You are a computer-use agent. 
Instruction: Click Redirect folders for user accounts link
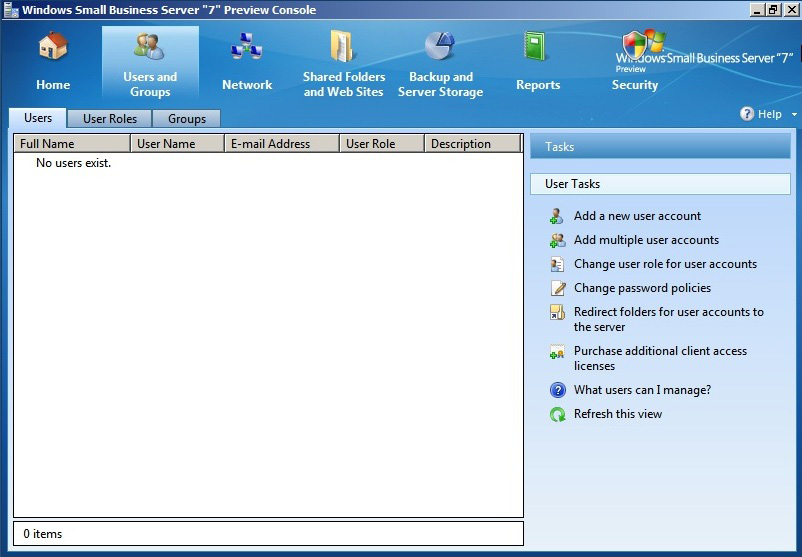(669, 319)
